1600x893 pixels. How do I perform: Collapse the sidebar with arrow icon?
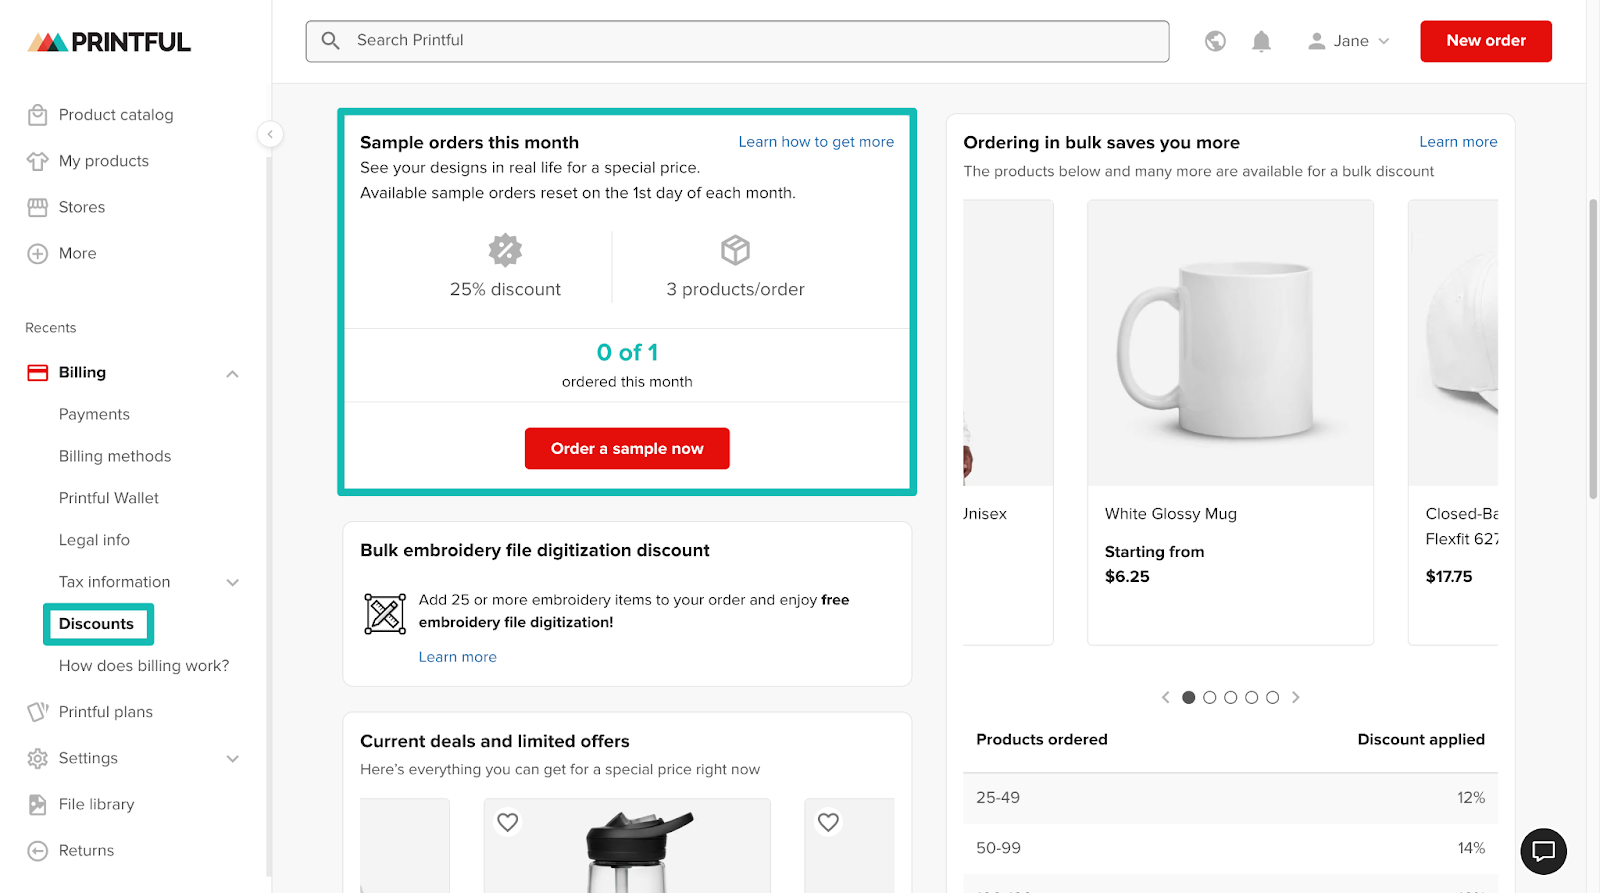click(x=270, y=134)
